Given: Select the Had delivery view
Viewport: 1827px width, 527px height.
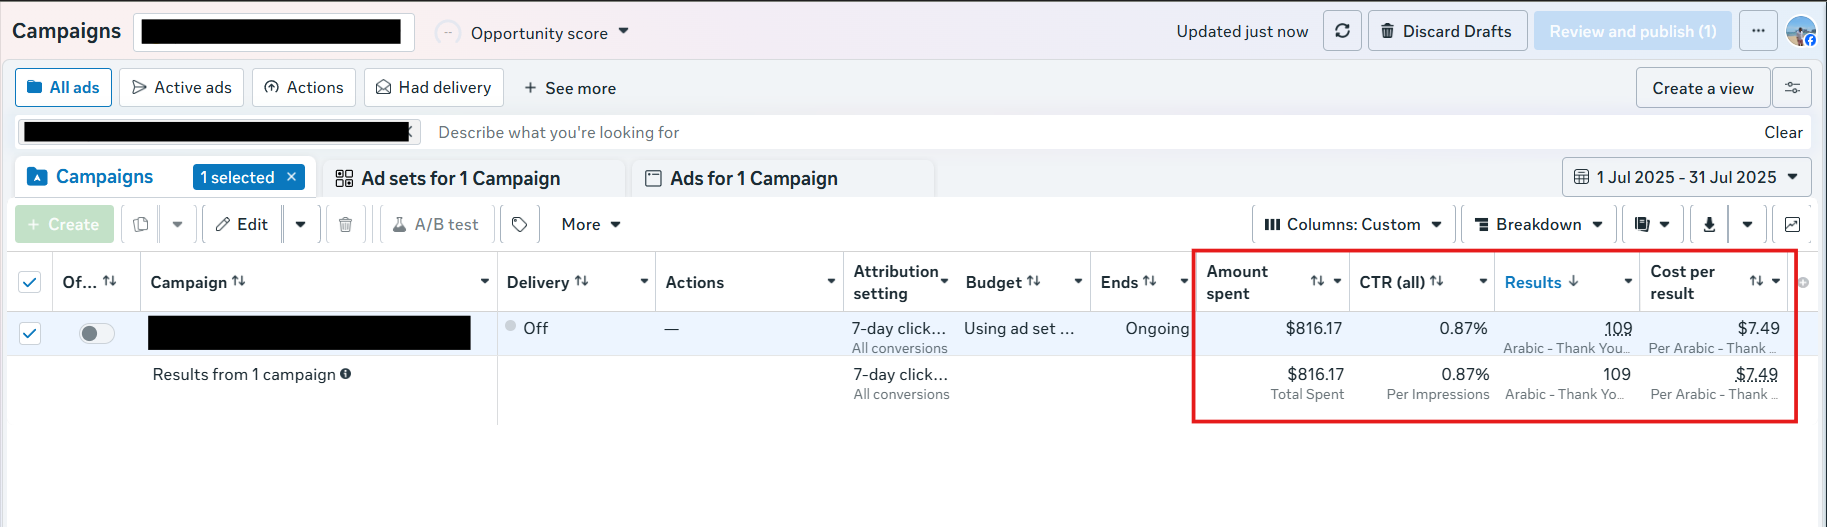Looking at the screenshot, I should [x=434, y=87].
